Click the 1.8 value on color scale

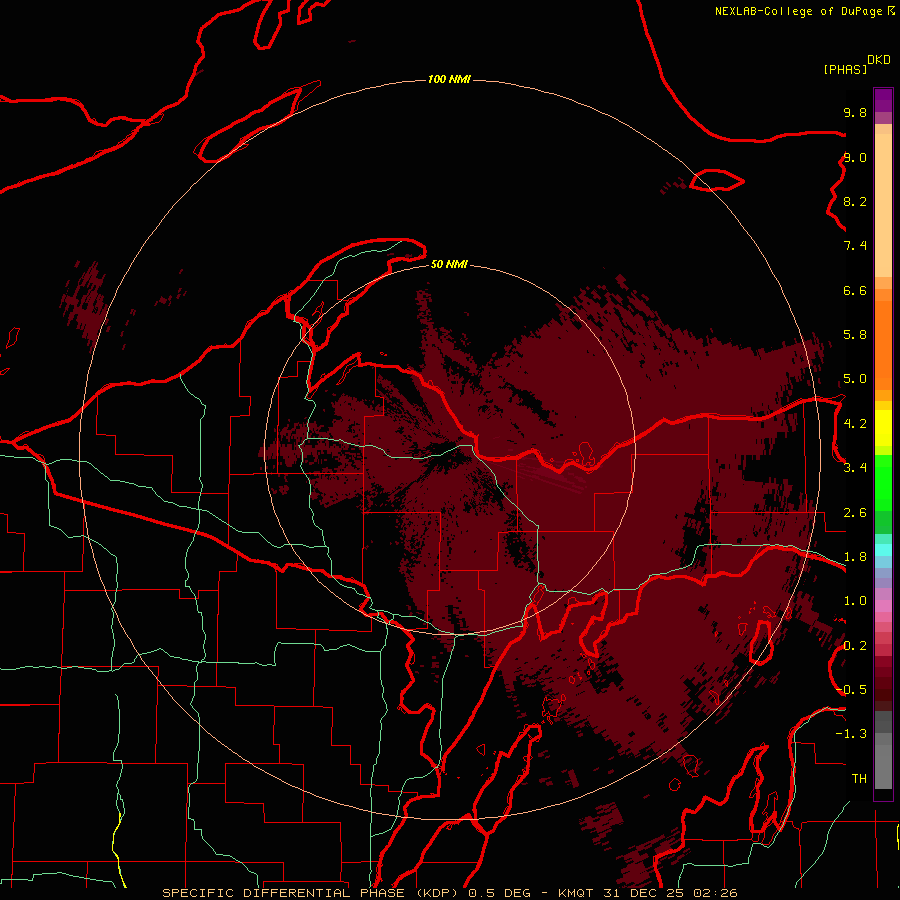pos(855,557)
